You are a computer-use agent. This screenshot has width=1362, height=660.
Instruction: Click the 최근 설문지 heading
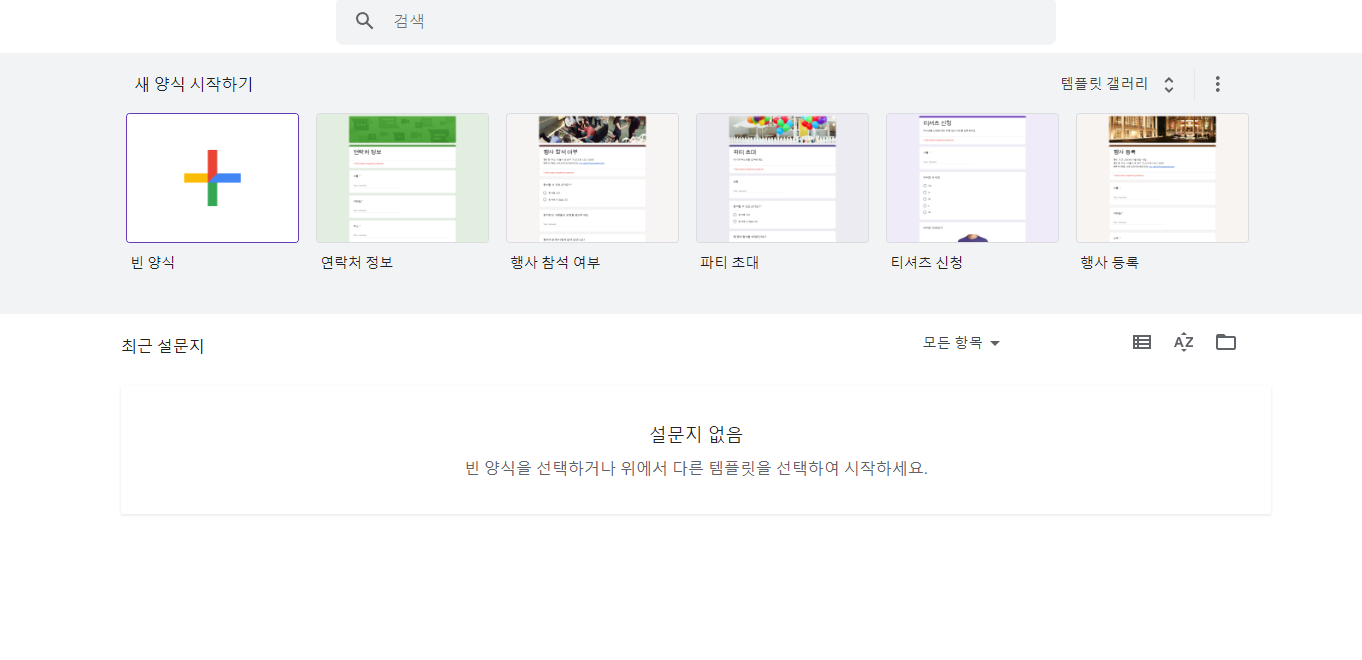pos(163,346)
